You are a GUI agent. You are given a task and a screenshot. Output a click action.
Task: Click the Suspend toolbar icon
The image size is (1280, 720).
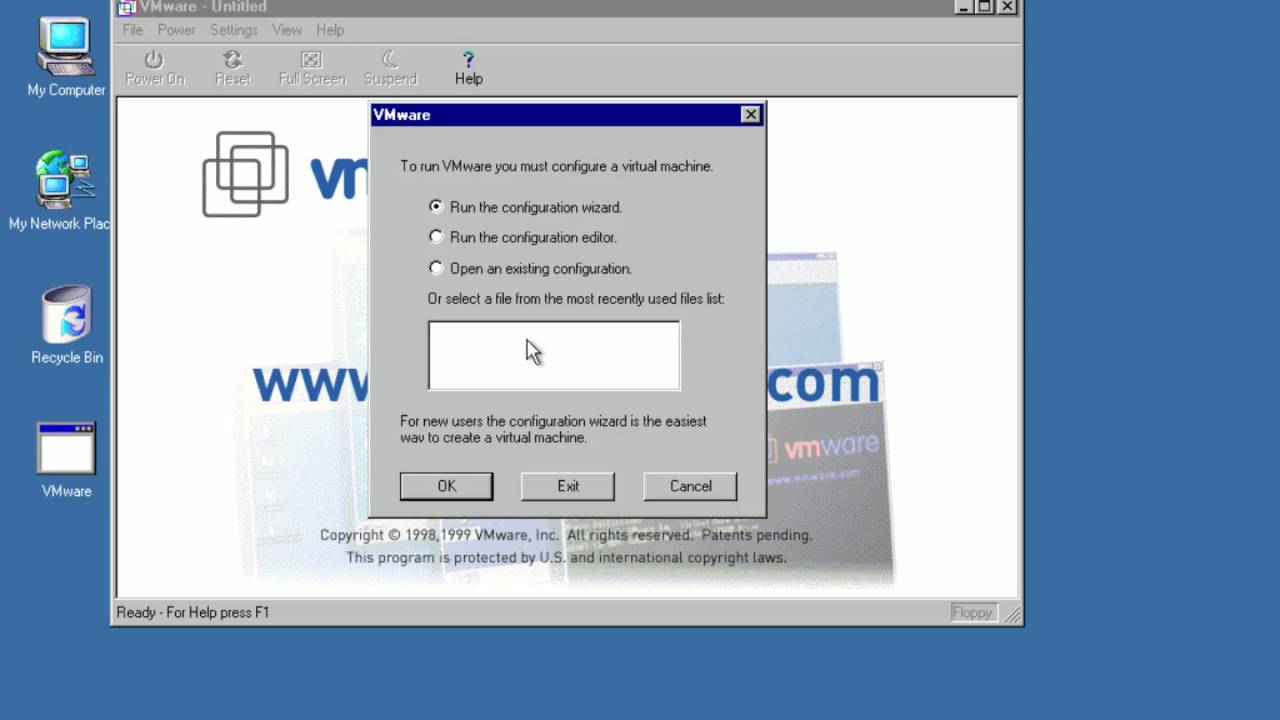click(x=390, y=68)
